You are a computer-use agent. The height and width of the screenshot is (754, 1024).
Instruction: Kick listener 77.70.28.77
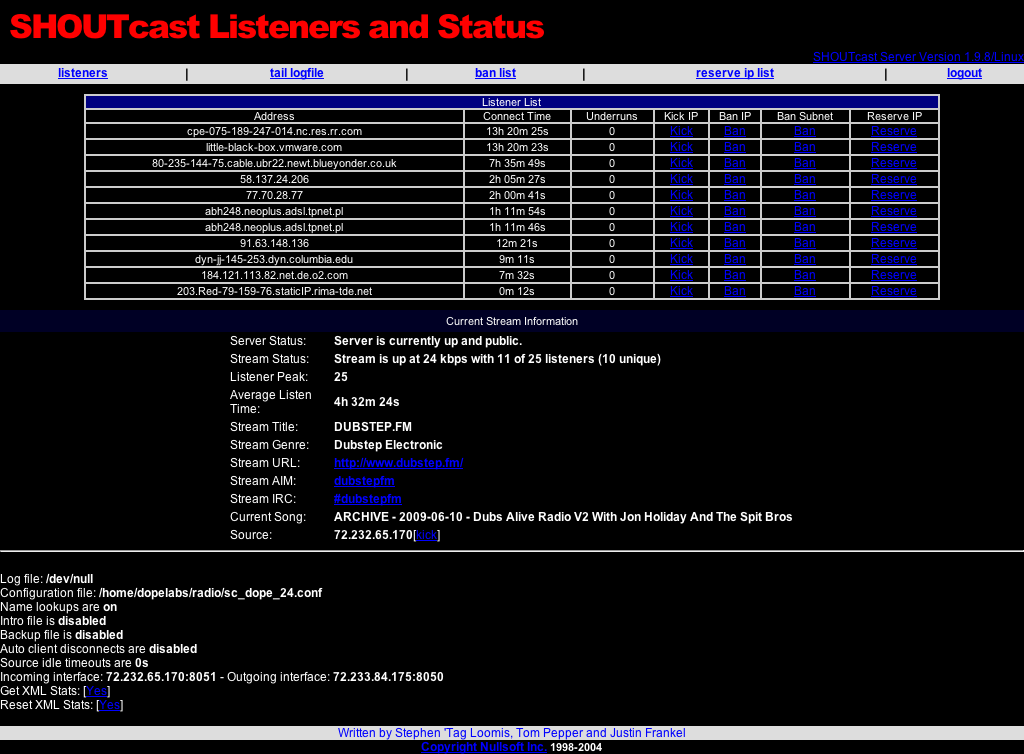pyautogui.click(x=681, y=195)
